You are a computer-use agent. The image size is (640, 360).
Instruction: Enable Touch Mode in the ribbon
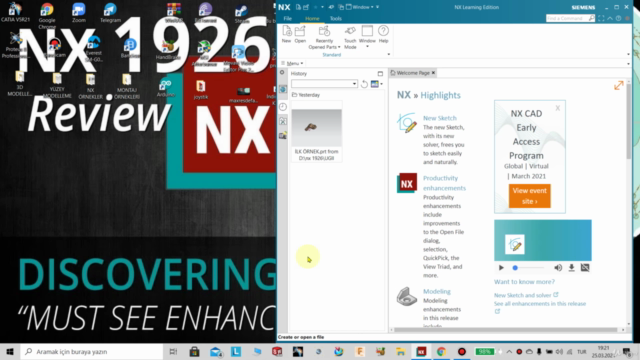350,38
